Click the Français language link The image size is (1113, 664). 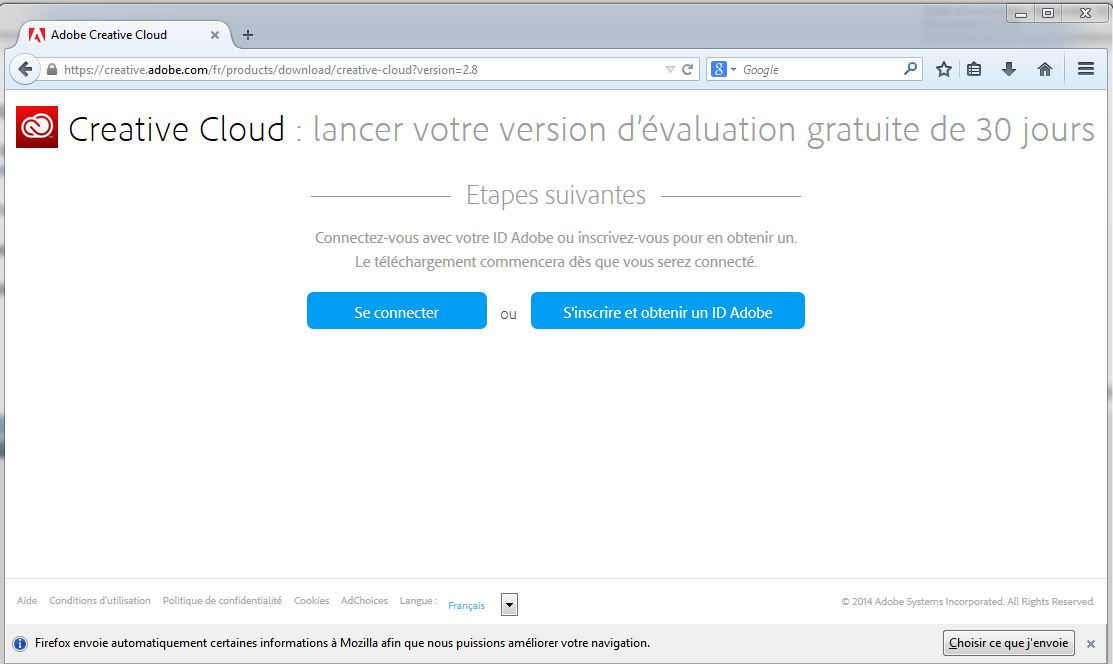pyautogui.click(x=466, y=606)
